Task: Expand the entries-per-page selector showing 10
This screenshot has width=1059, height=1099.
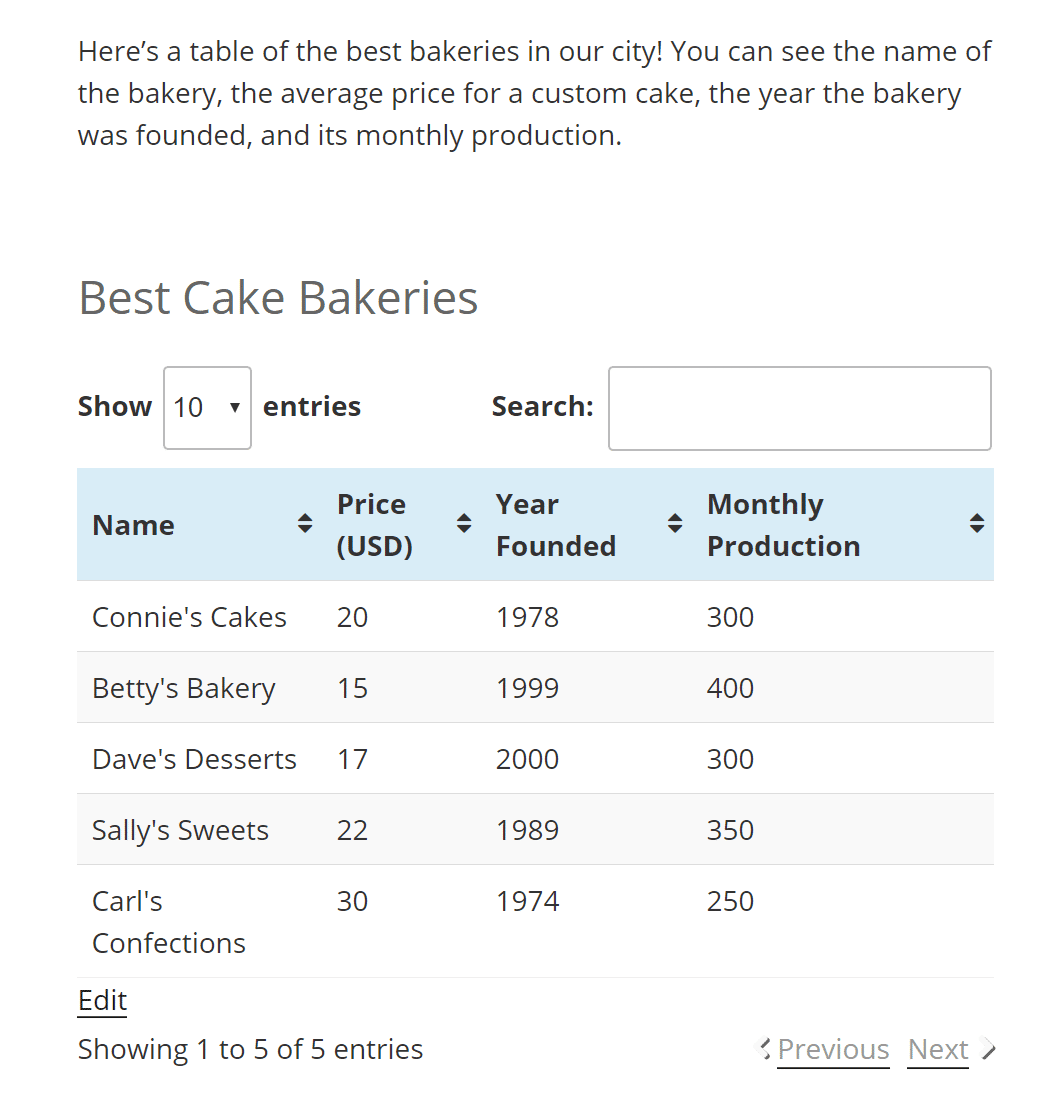Action: [207, 407]
